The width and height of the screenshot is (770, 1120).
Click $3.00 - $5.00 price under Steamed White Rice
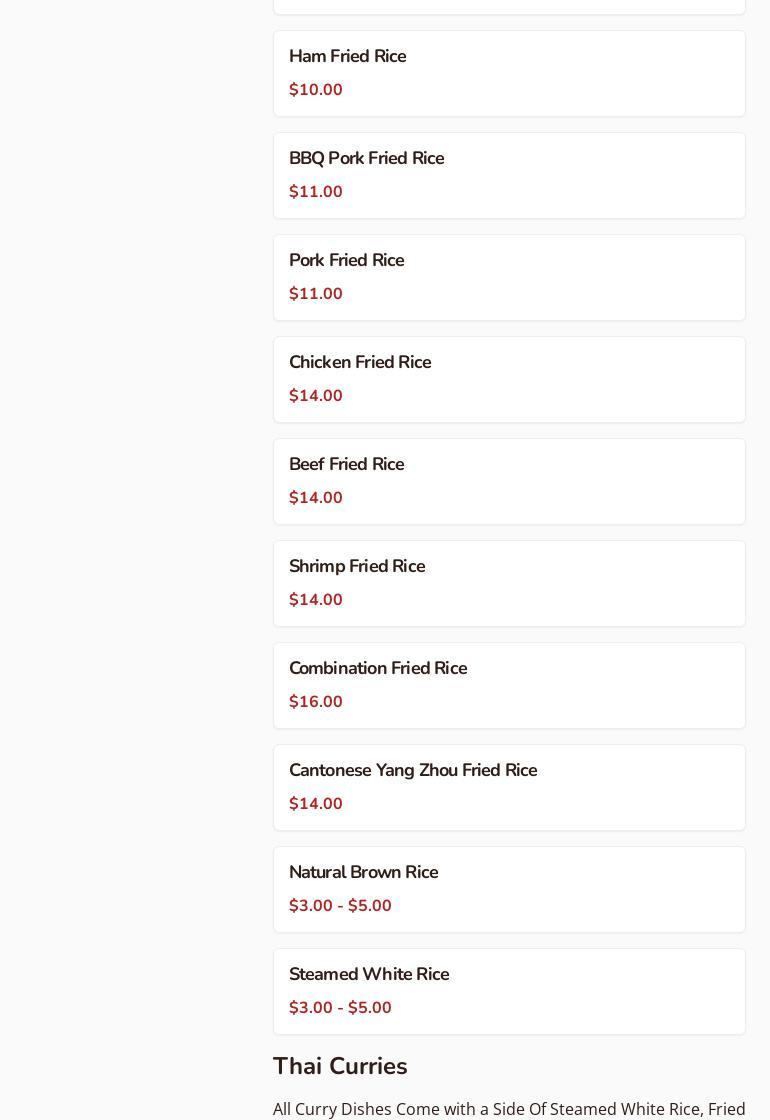point(340,1008)
